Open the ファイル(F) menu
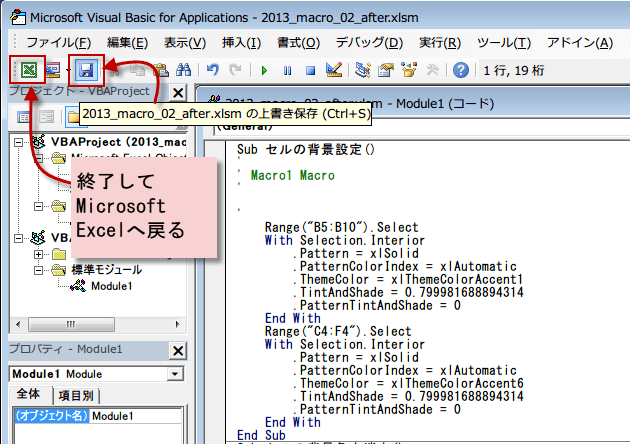The image size is (630, 444). [x=59, y=43]
